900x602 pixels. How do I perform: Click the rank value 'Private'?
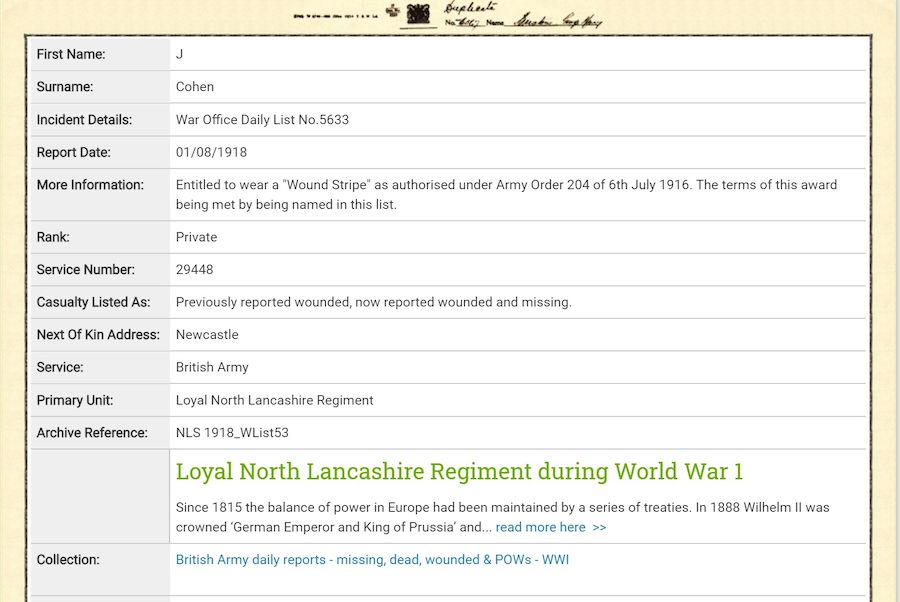[196, 237]
